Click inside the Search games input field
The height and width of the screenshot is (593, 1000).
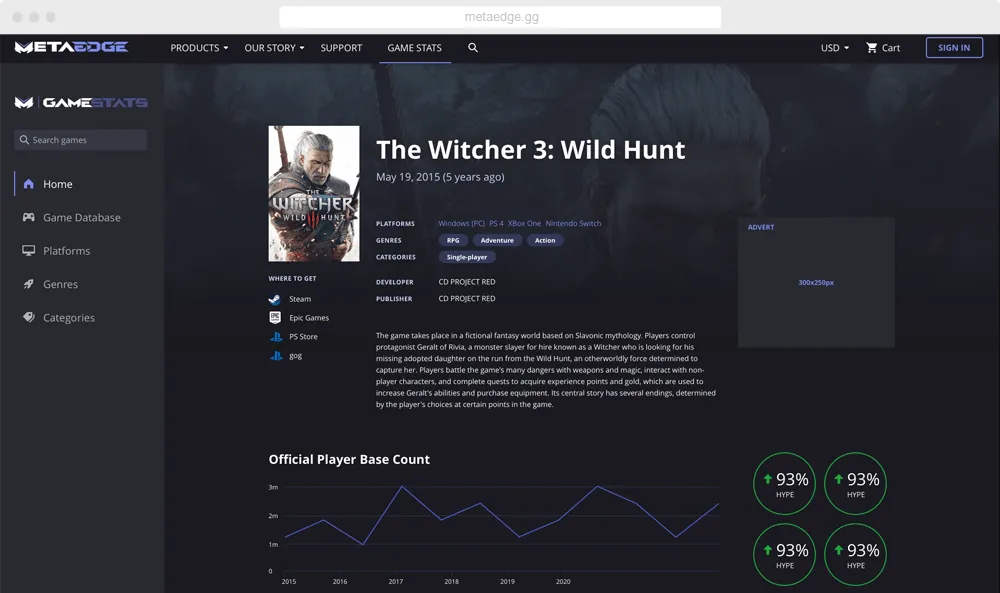click(81, 140)
